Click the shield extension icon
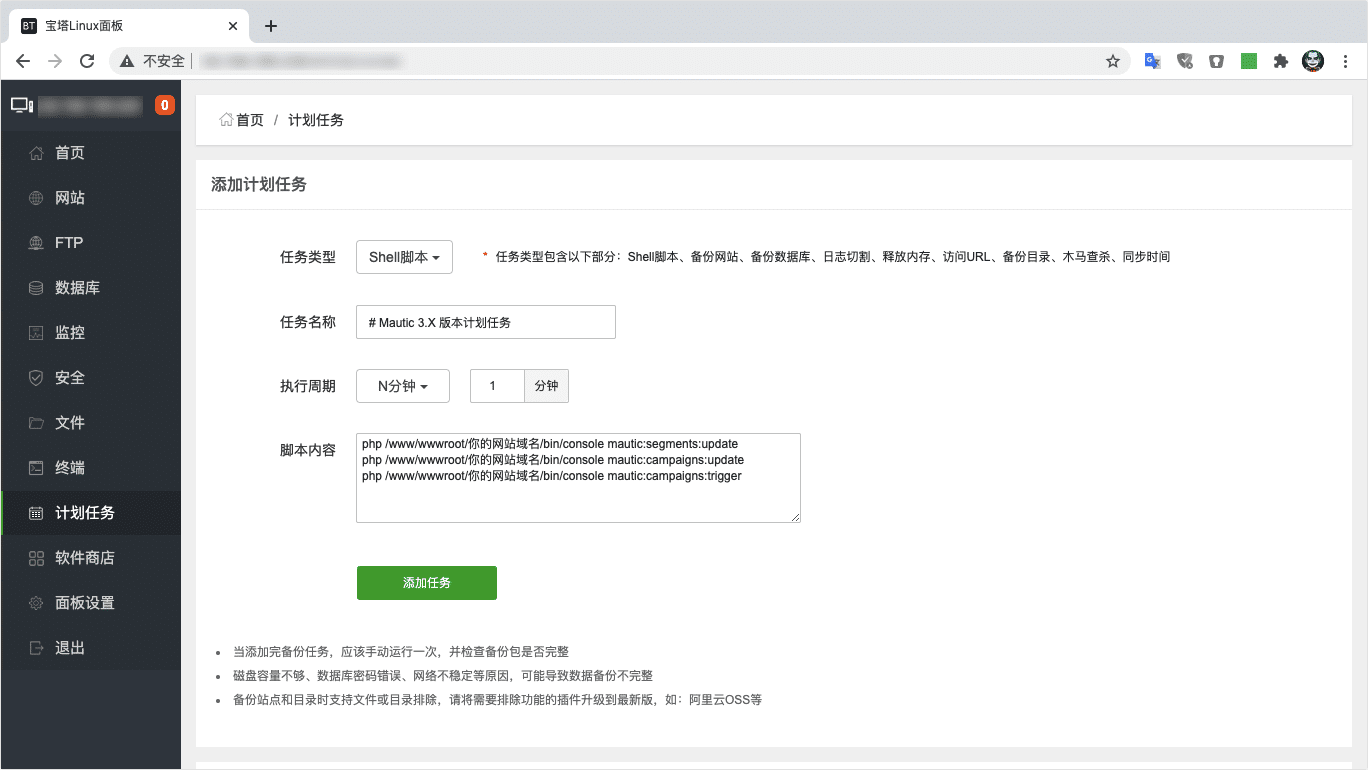Image resolution: width=1368 pixels, height=770 pixels. (x=1185, y=61)
